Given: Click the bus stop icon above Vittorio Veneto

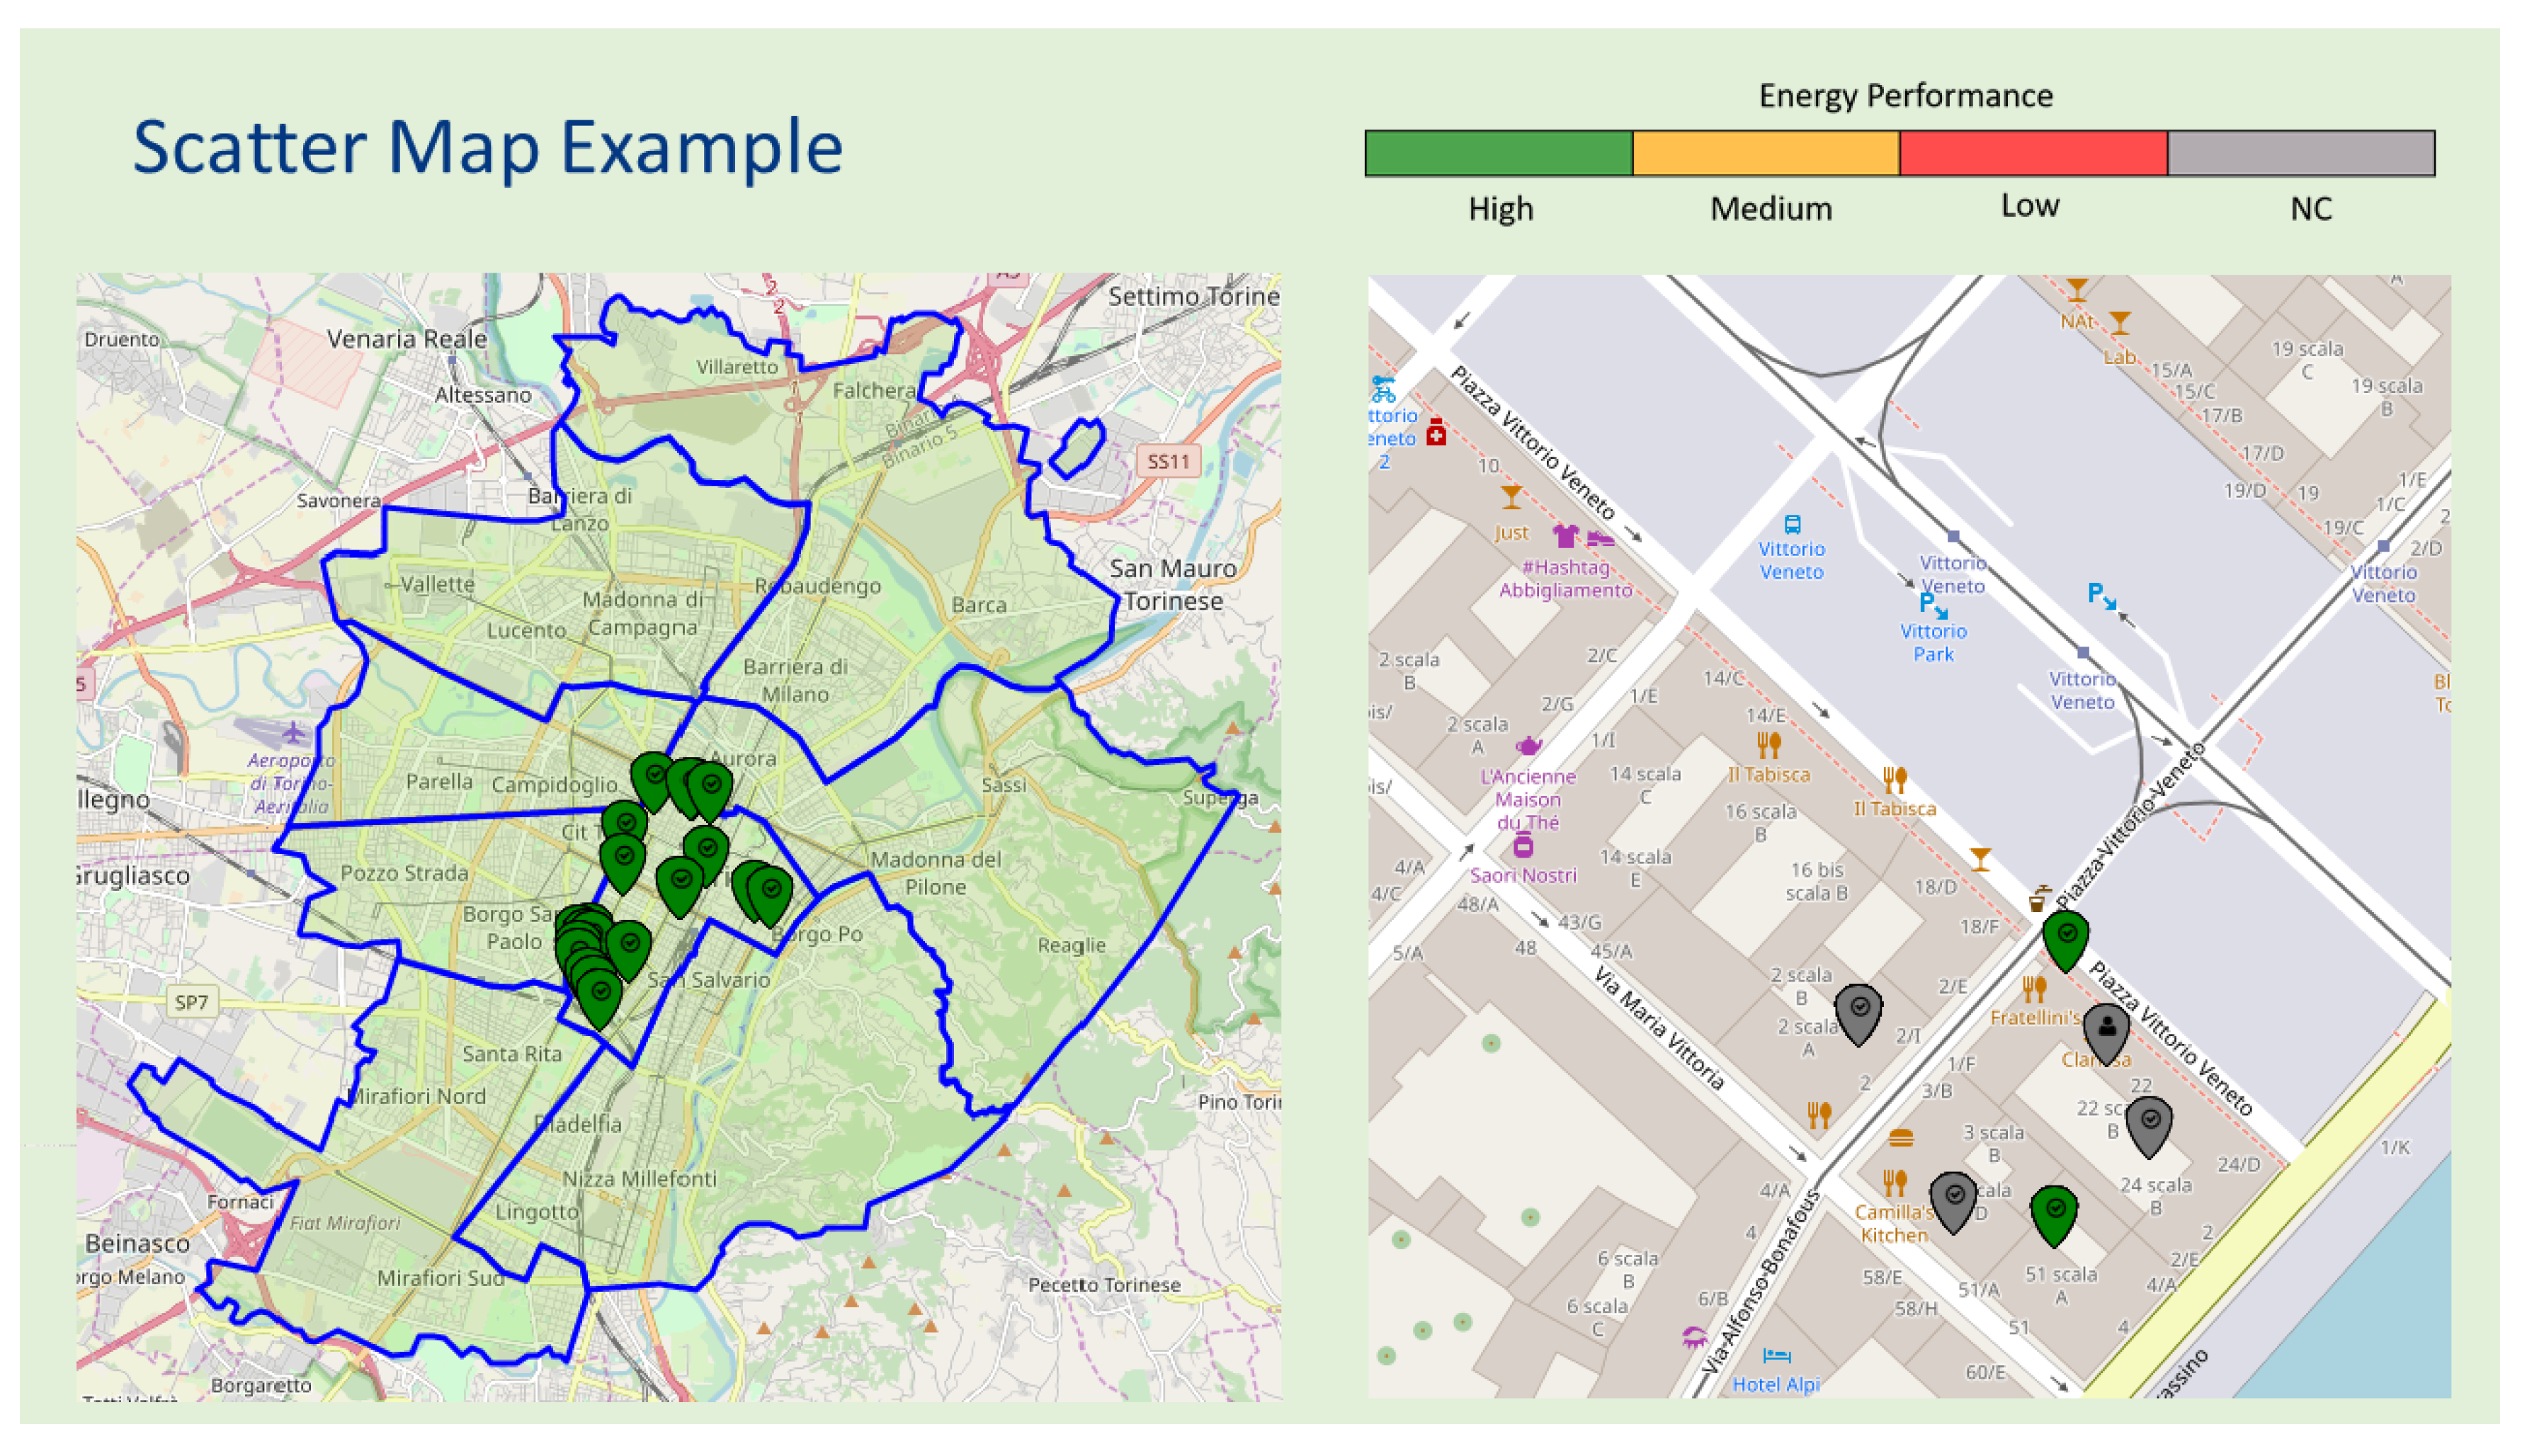Looking at the screenshot, I should pos(1792,524).
